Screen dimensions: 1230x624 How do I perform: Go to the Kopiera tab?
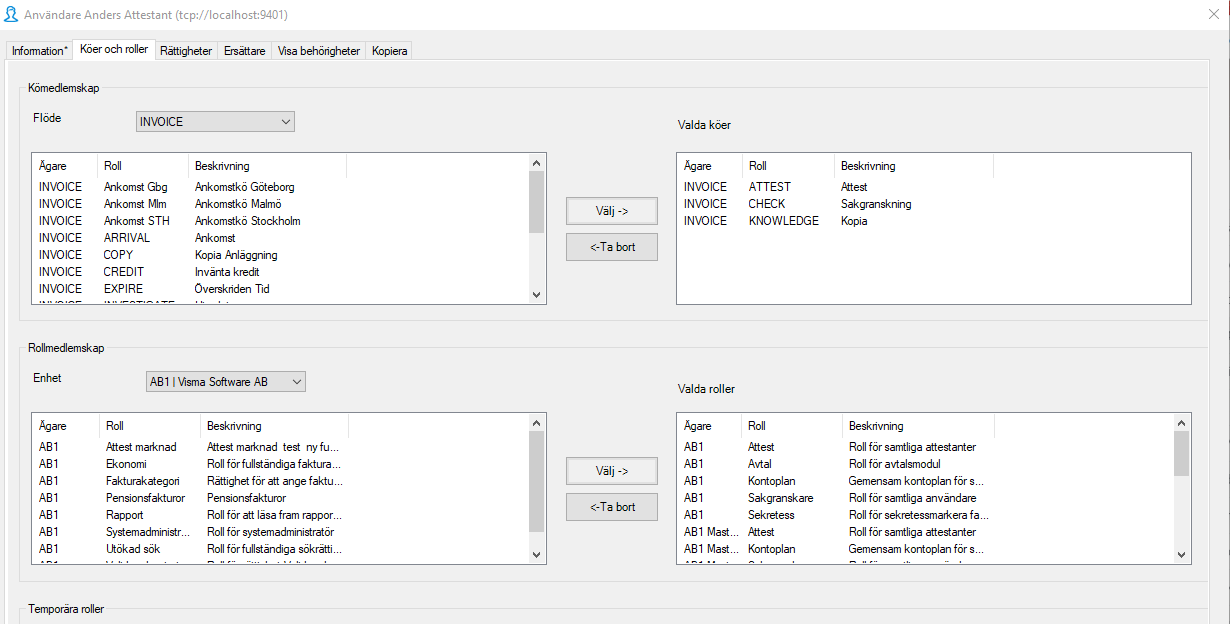point(388,50)
